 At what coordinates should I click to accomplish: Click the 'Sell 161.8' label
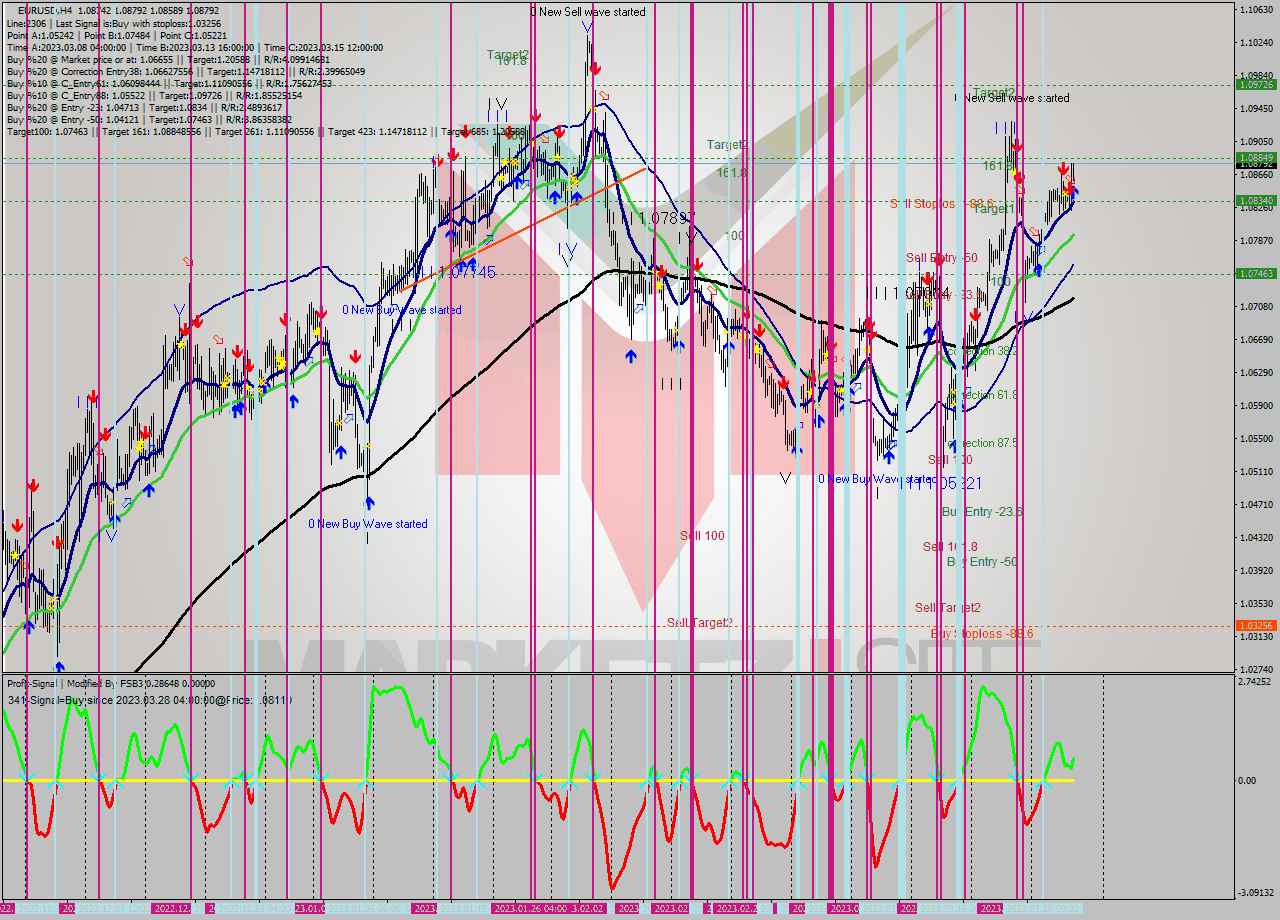click(x=950, y=547)
